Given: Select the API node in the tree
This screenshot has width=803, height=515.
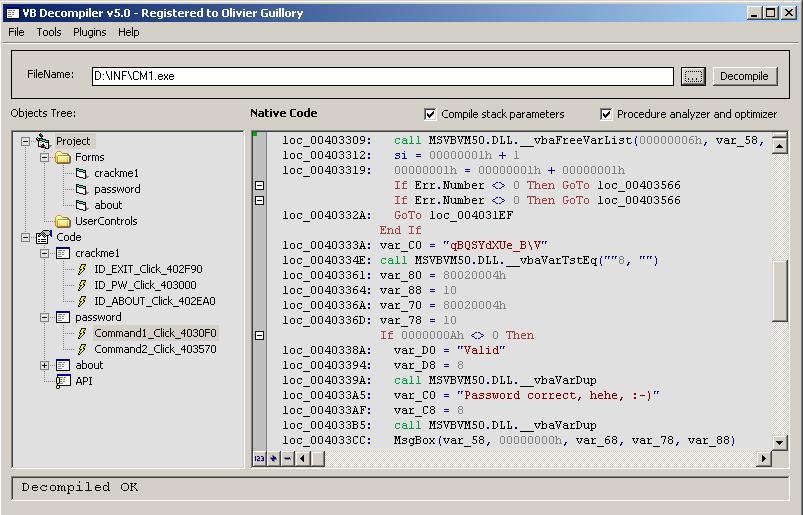Looking at the screenshot, I should coord(84,381).
